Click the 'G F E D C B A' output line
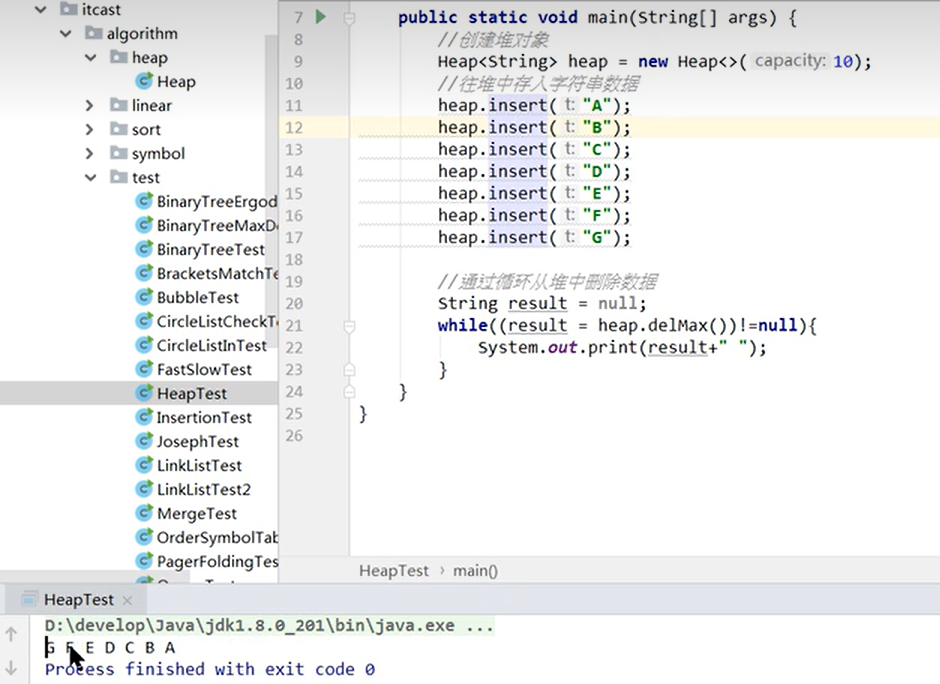This screenshot has width=940, height=684. tap(110, 647)
